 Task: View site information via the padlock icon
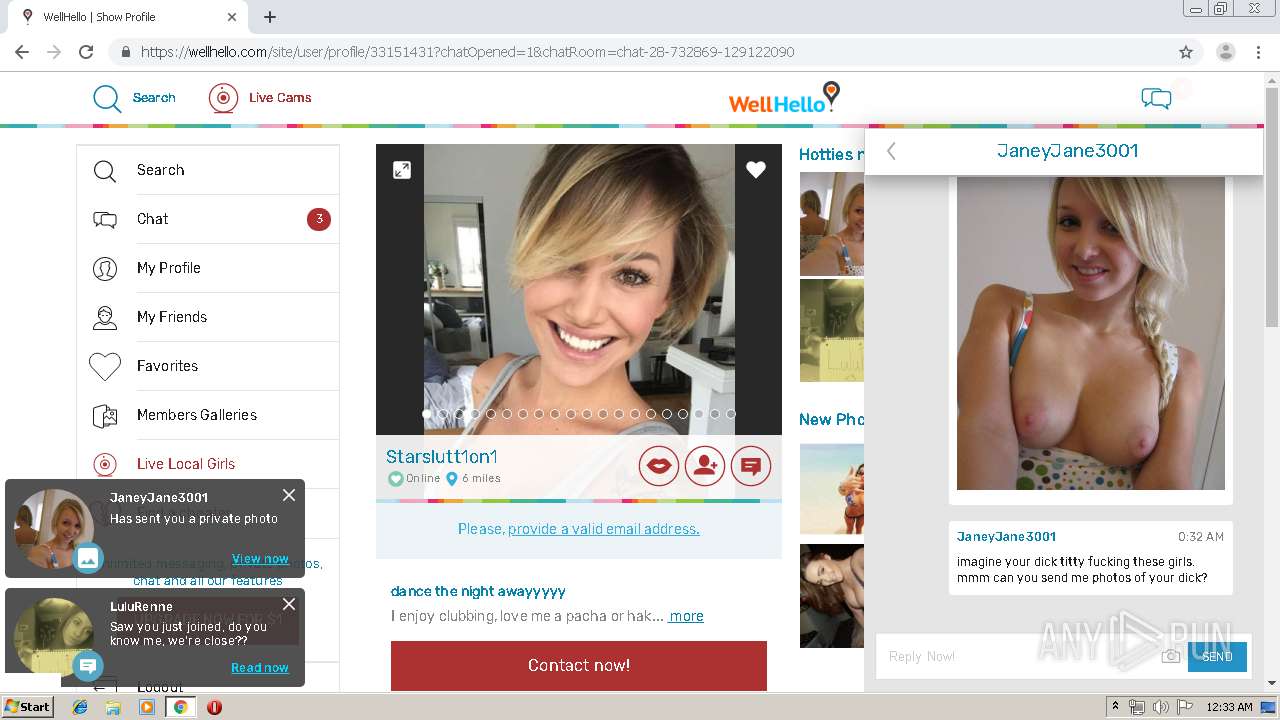tap(125, 52)
